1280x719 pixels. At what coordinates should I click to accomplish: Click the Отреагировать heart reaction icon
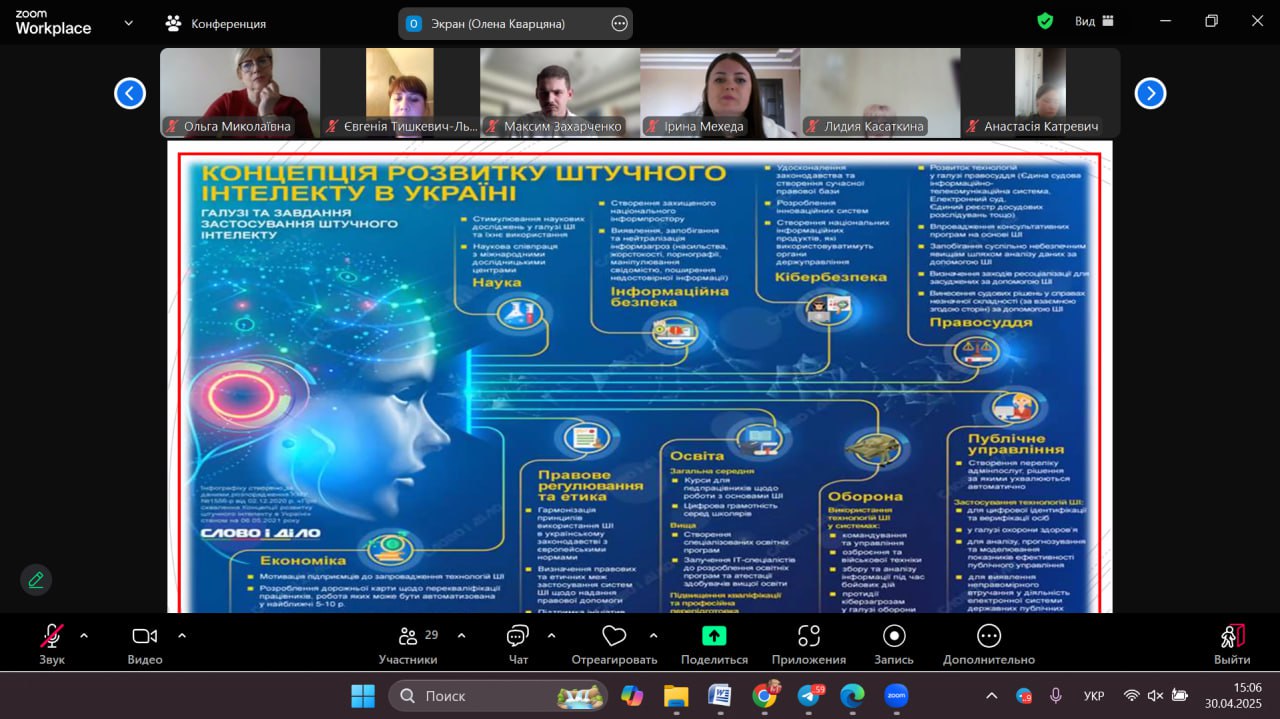coord(614,637)
